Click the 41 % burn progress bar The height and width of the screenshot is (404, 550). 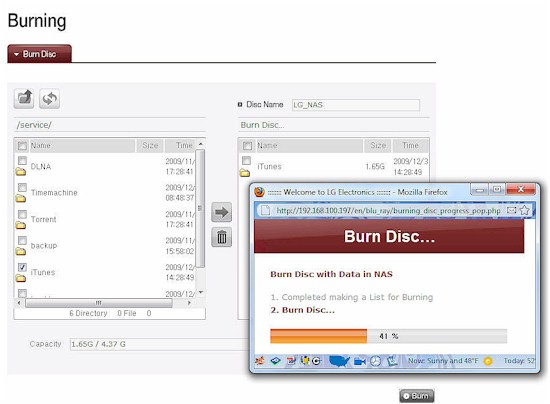point(388,336)
